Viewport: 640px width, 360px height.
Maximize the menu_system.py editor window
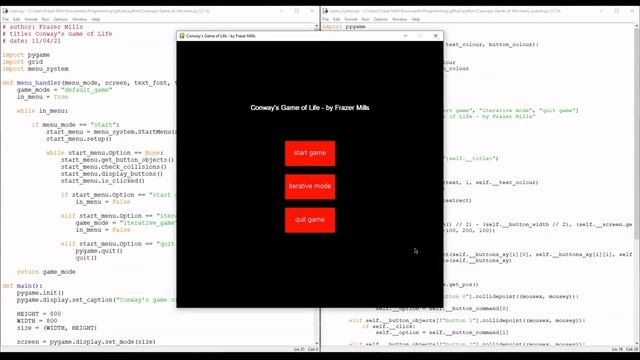(617, 11)
